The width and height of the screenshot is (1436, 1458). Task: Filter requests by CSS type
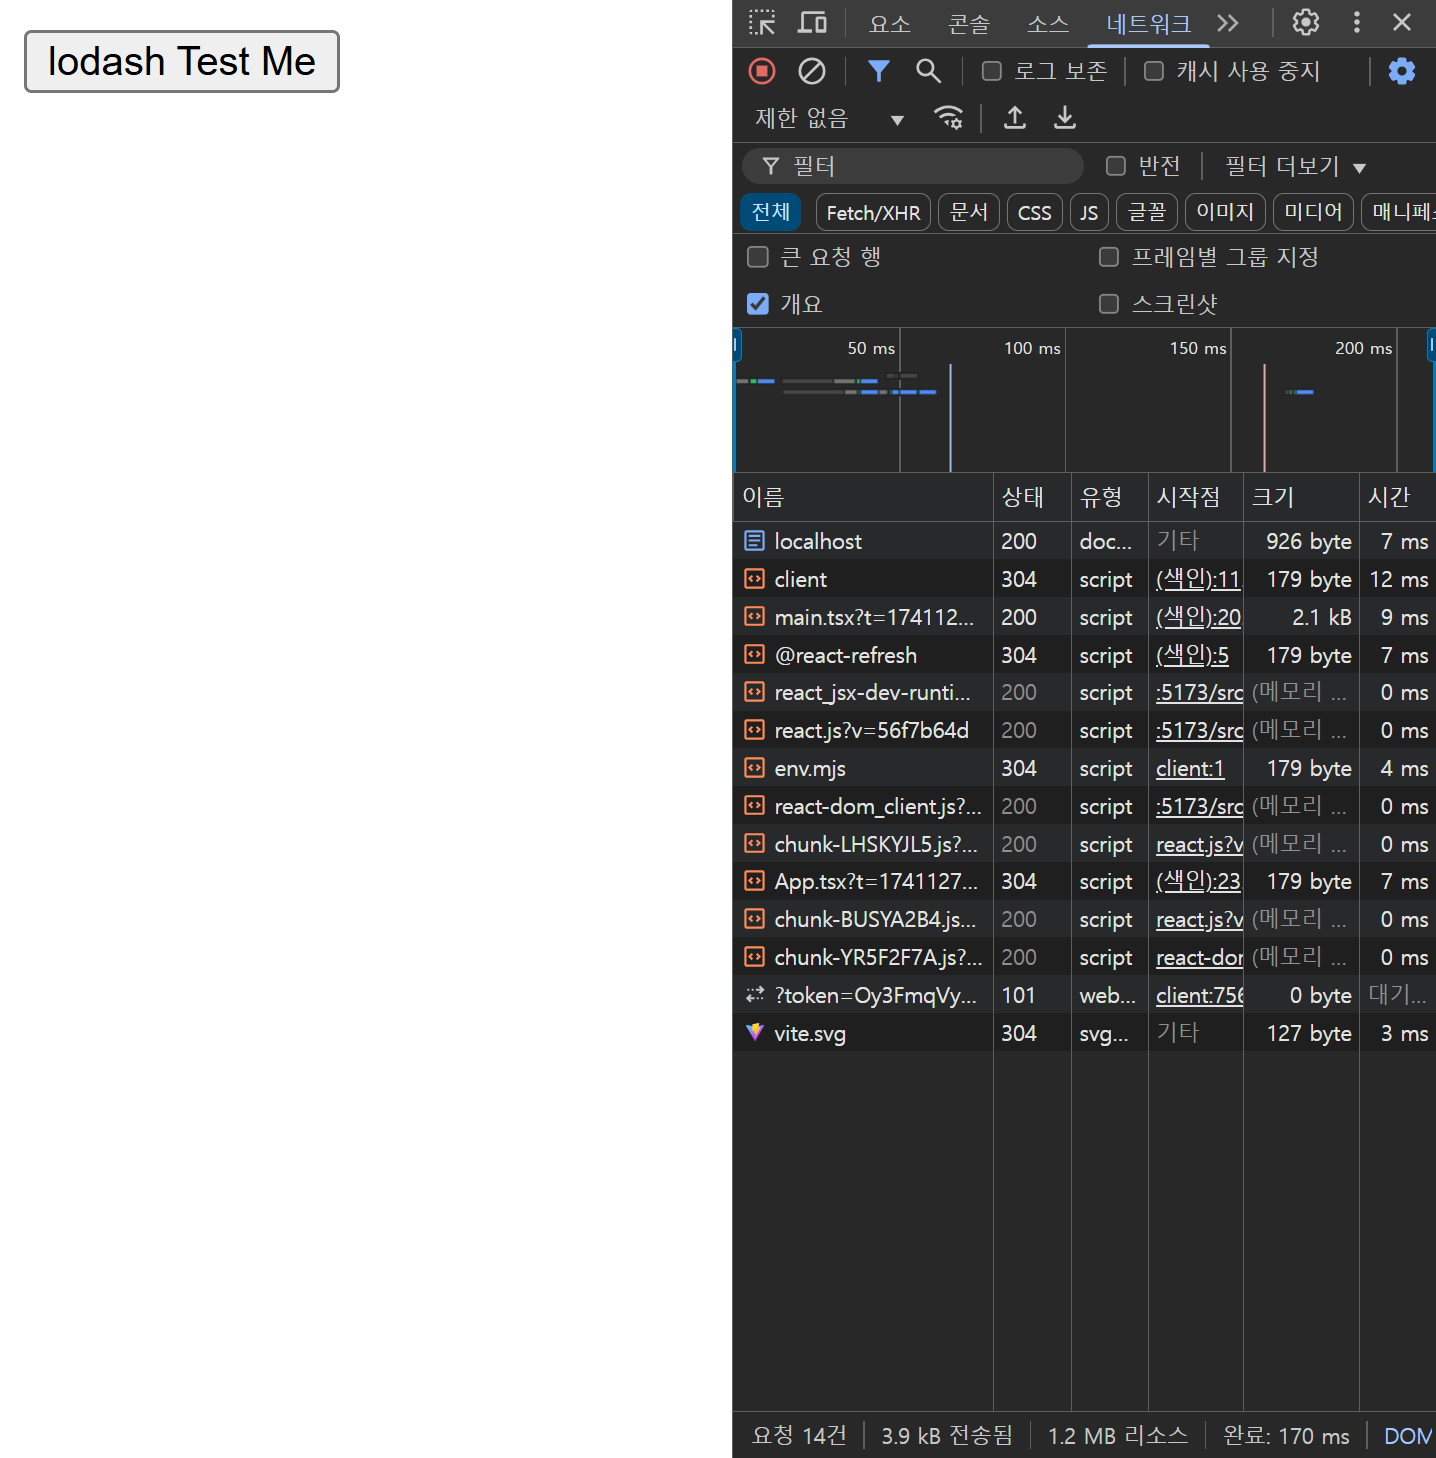pos(1035,212)
